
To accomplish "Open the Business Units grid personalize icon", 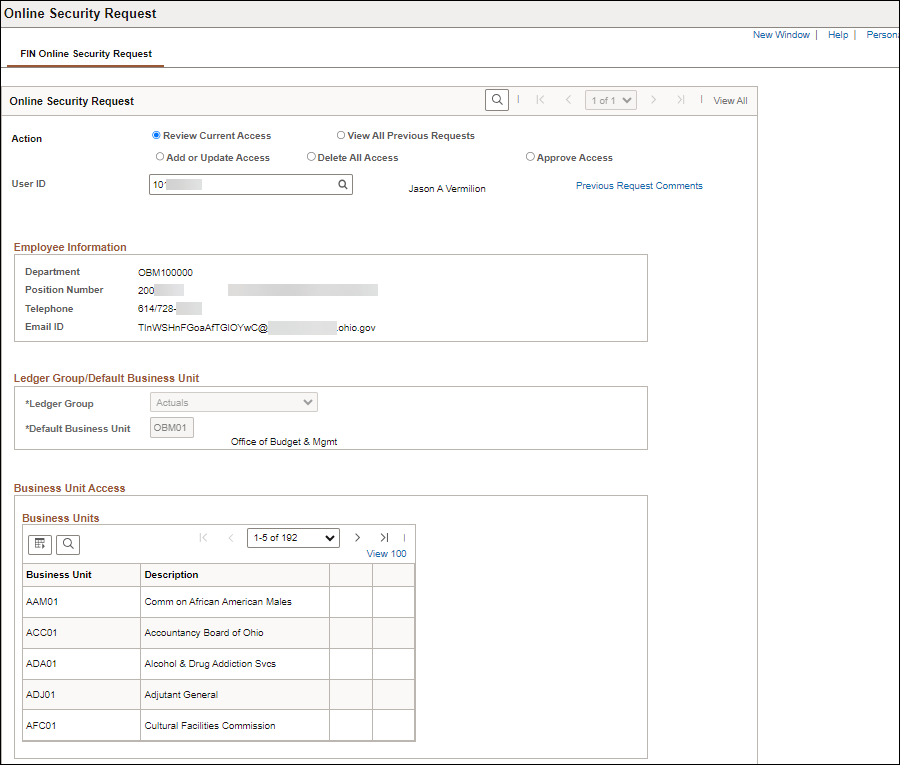I will pyautogui.click(x=40, y=544).
